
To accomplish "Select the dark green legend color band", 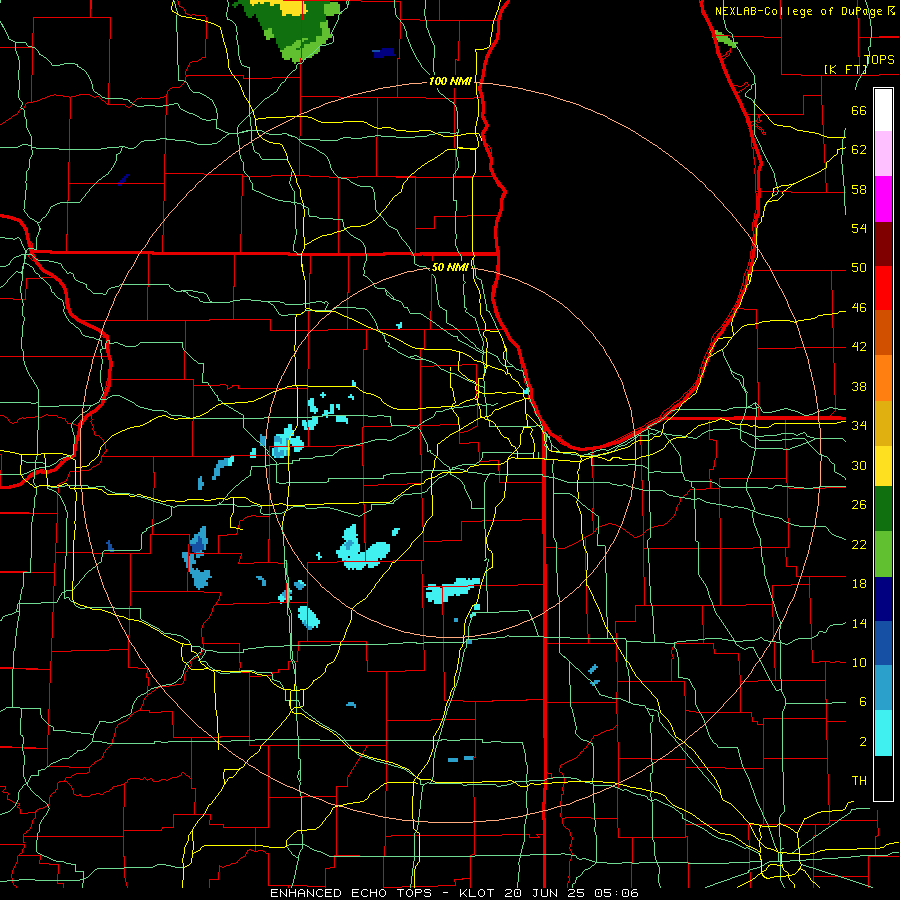I will [x=883, y=509].
